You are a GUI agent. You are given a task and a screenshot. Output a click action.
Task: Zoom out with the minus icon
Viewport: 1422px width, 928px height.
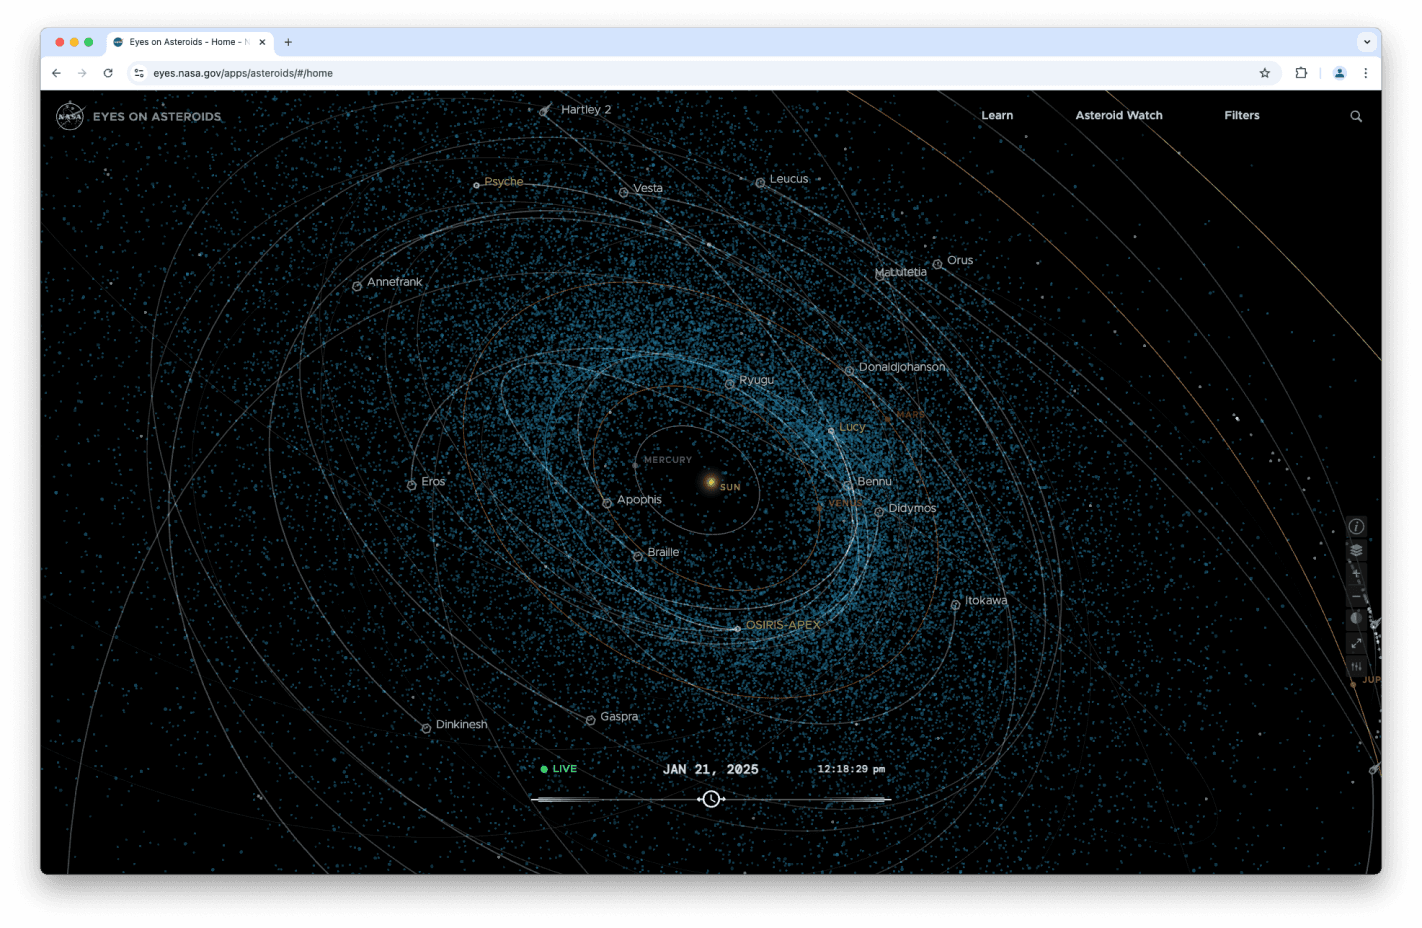pyautogui.click(x=1356, y=597)
